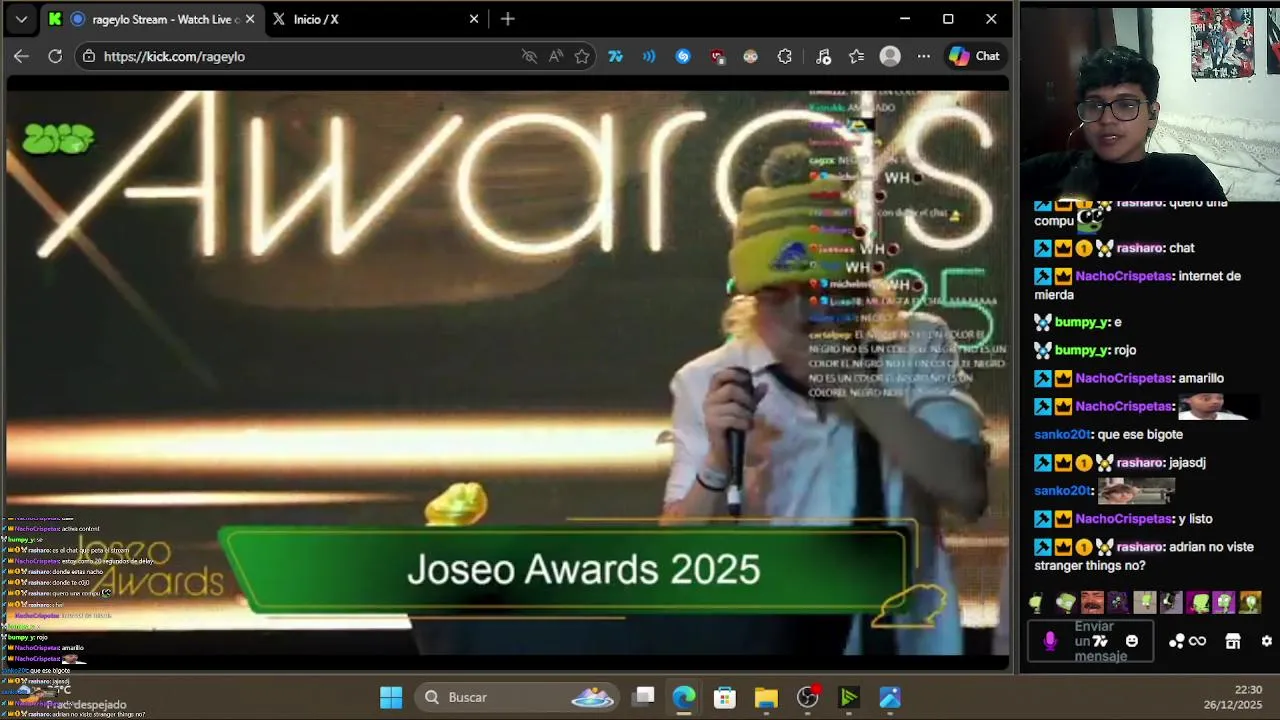Image resolution: width=1280 pixels, height=720 pixels.
Task: Click the infinity icon in chat
Action: point(1197,641)
